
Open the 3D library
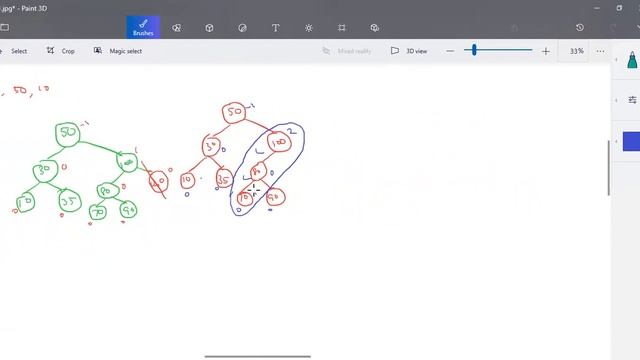click(375, 28)
